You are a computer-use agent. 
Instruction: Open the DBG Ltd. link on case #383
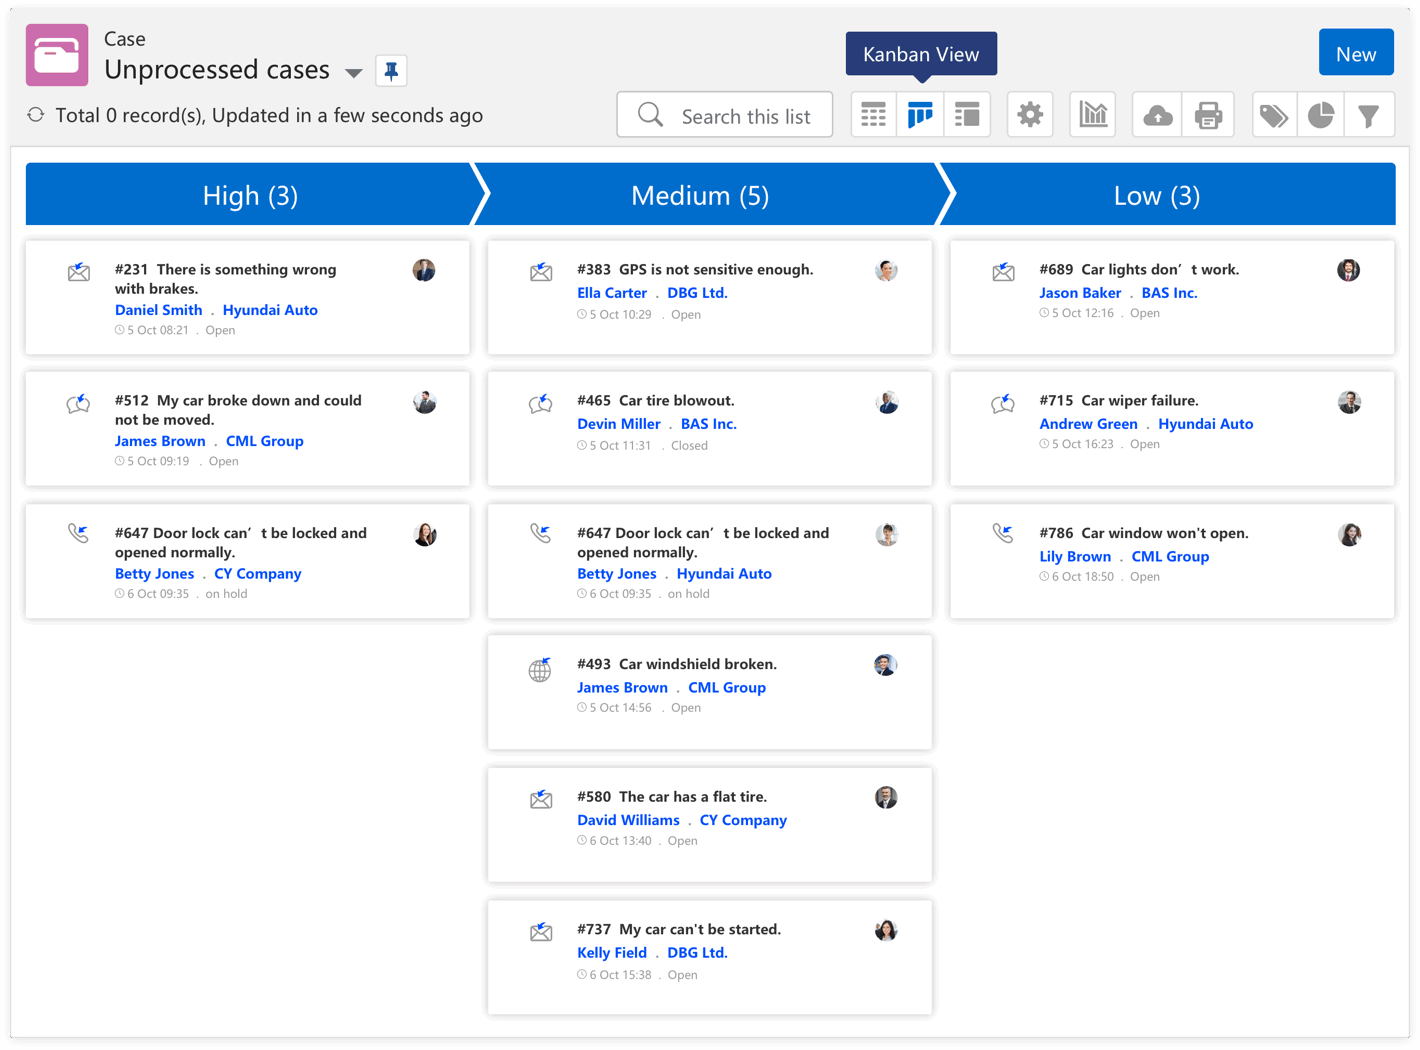pos(697,293)
